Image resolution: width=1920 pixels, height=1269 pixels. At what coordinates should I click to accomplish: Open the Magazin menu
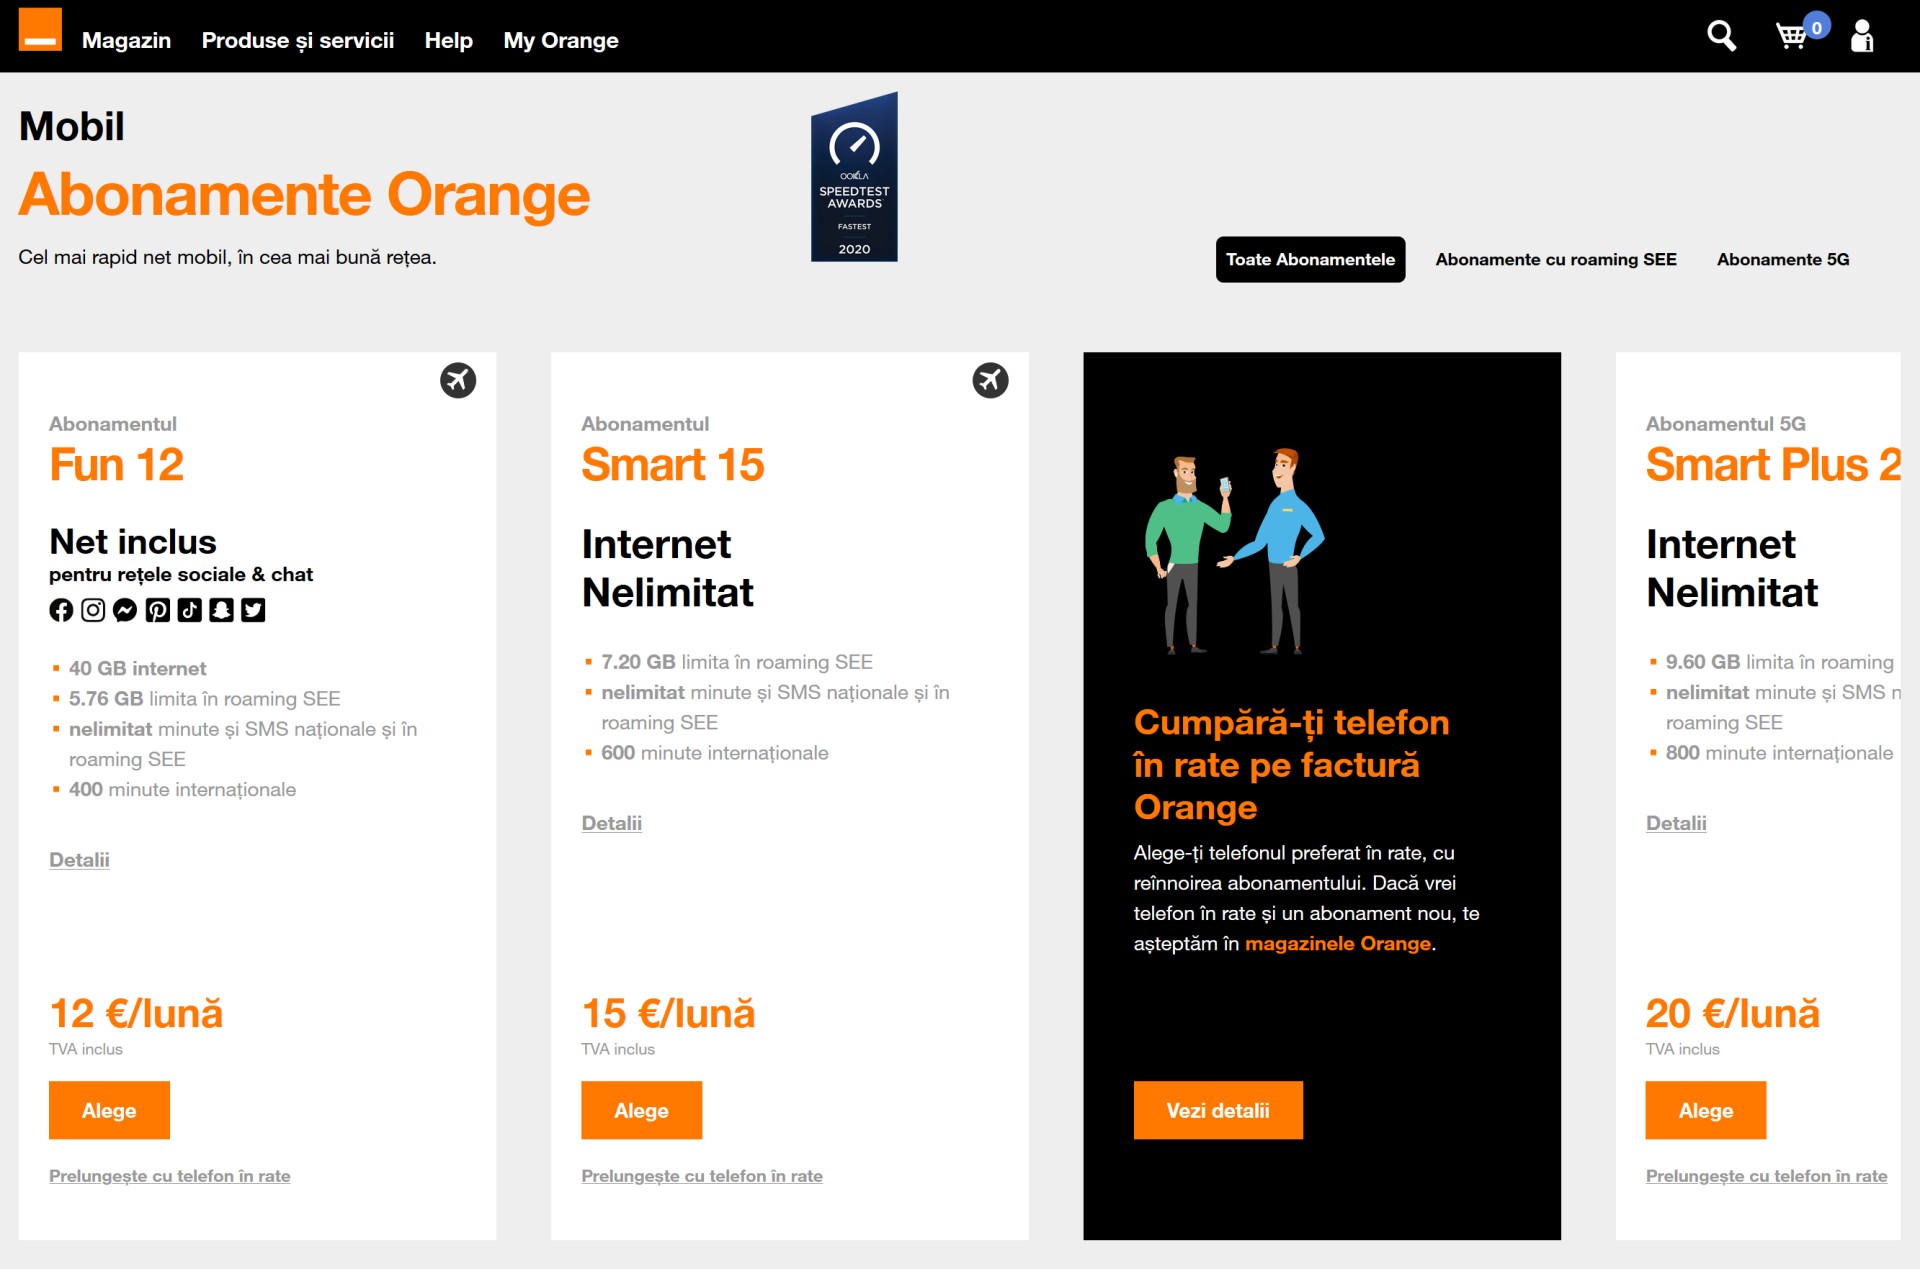126,40
